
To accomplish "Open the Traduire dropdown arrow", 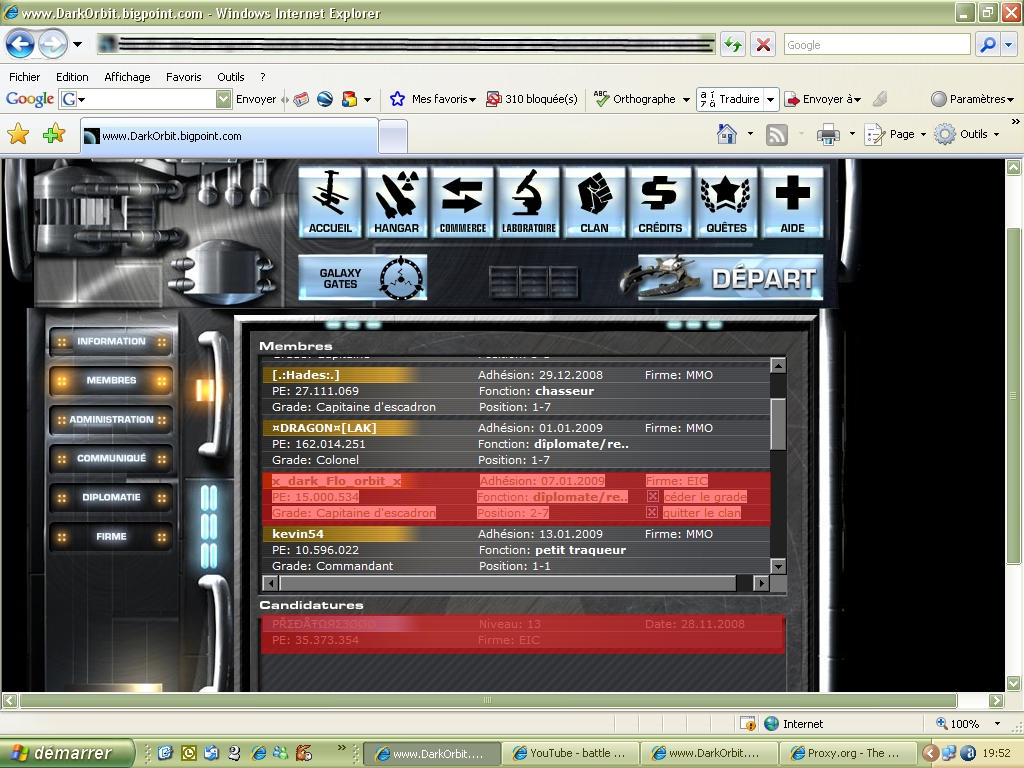I will pyautogui.click(x=771, y=99).
